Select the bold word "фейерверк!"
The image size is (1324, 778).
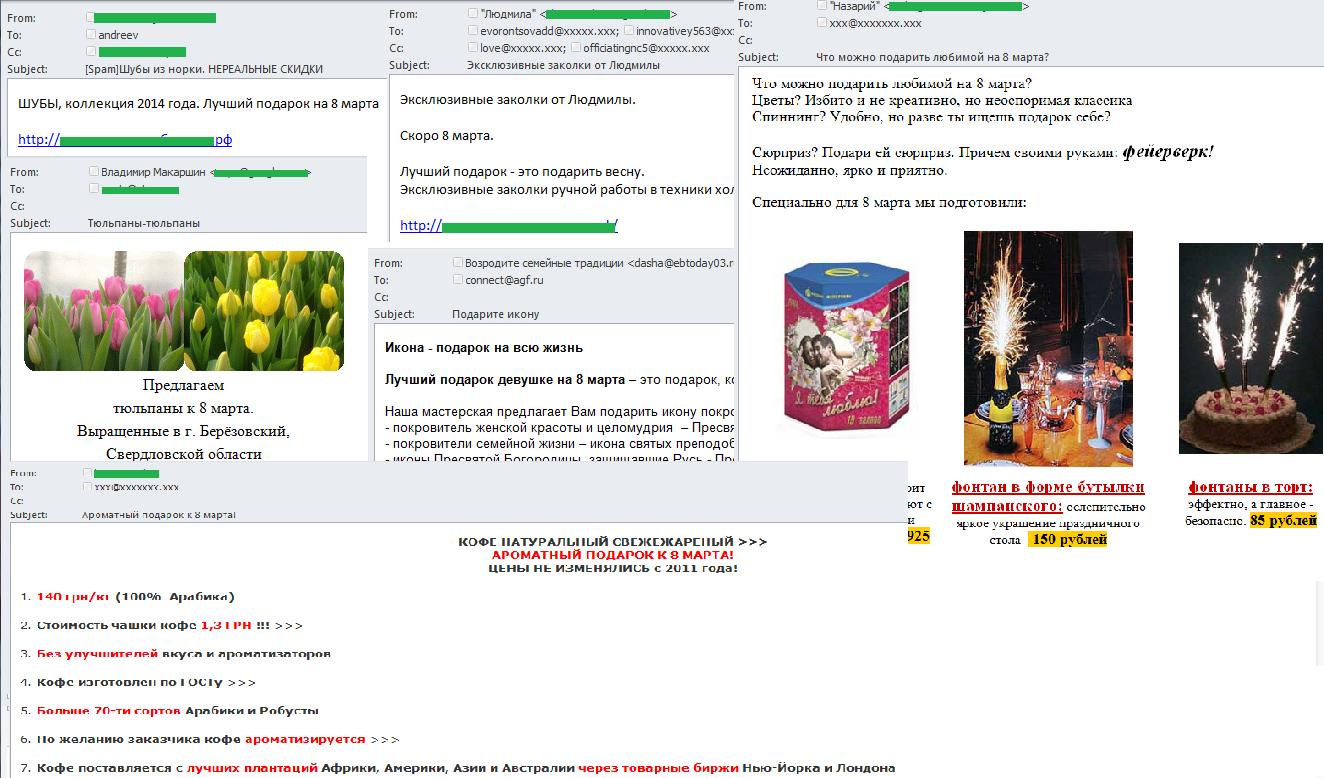pos(1168,152)
